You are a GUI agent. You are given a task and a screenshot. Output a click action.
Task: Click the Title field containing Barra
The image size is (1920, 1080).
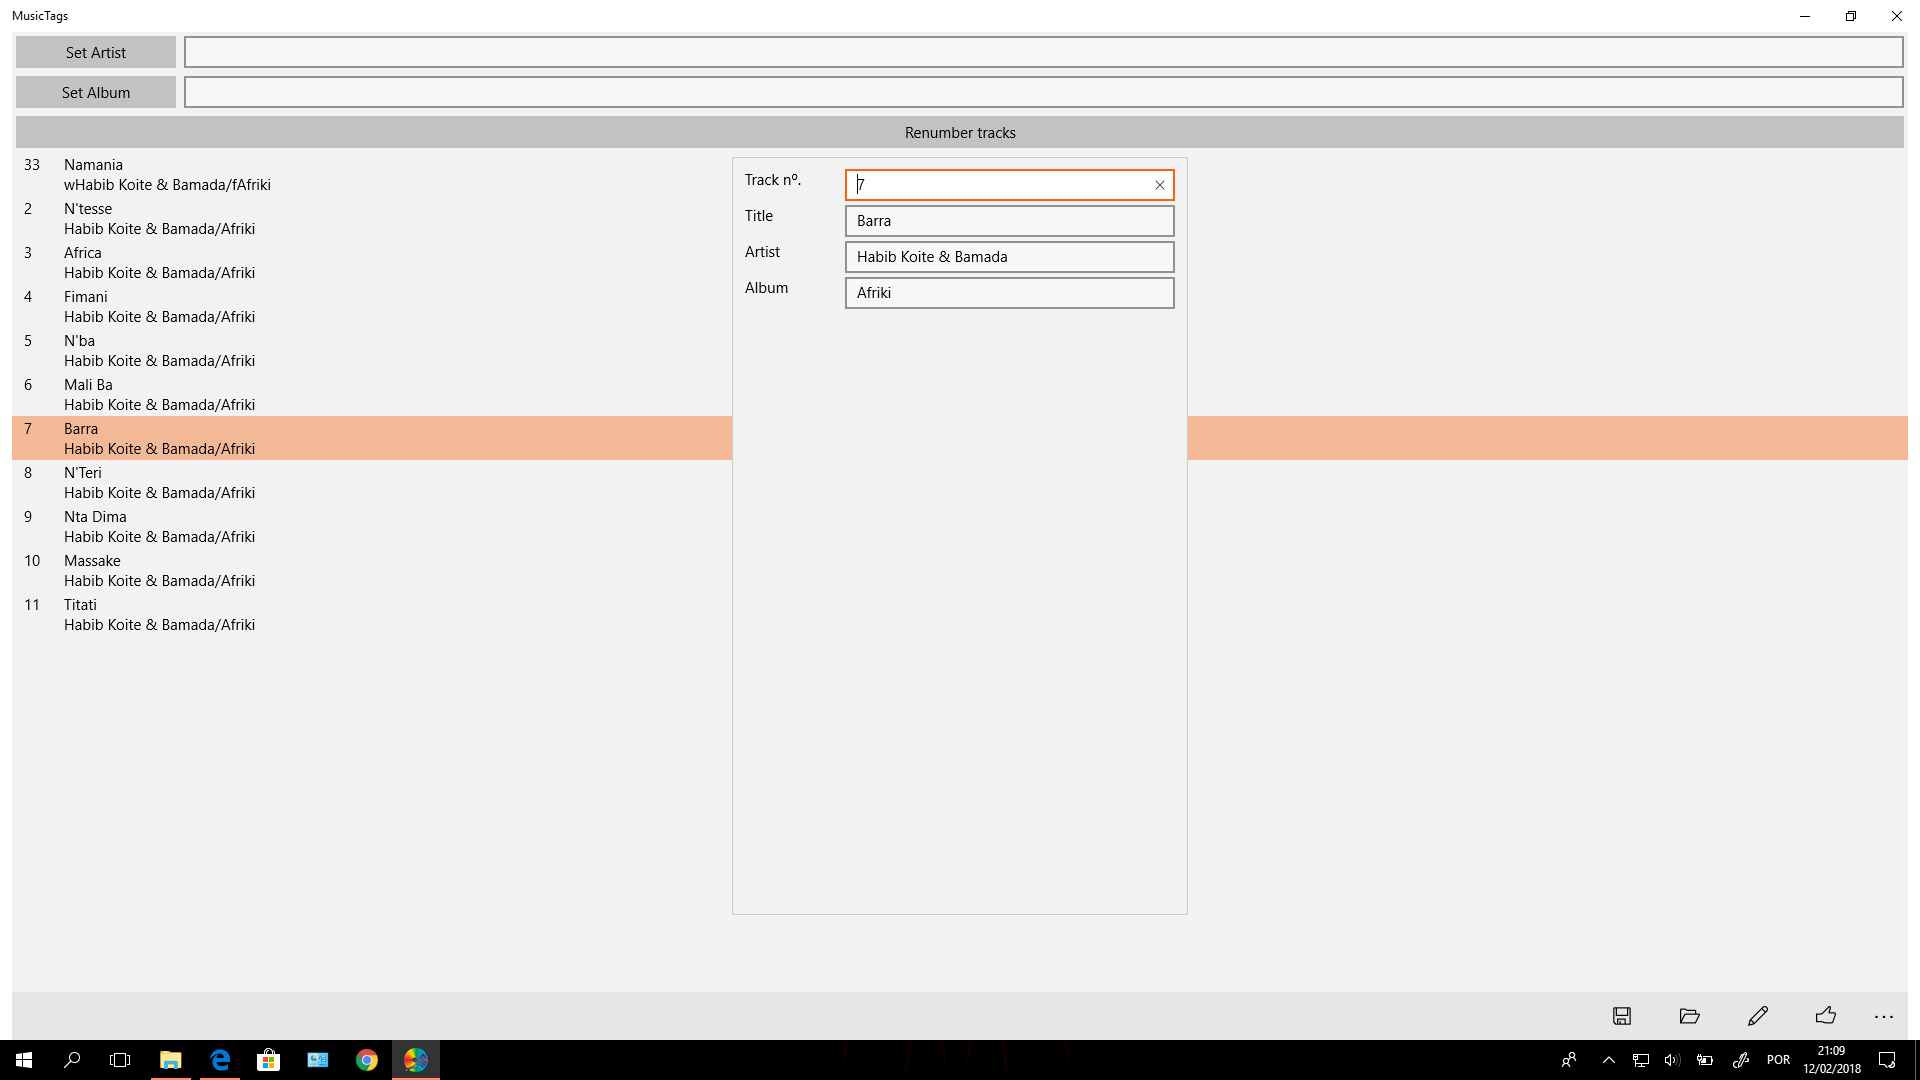pos(1009,221)
